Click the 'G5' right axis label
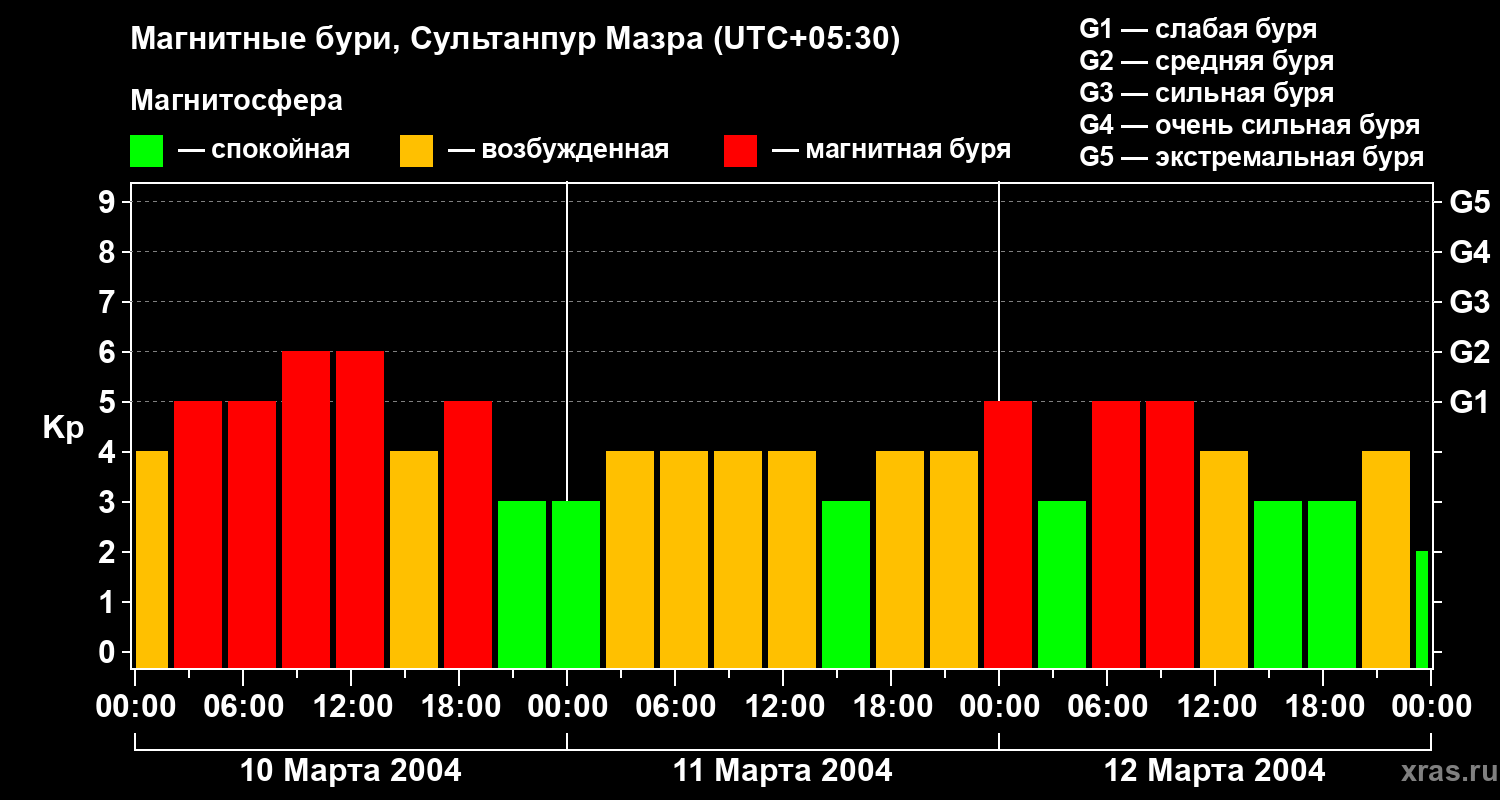 pyautogui.click(x=1469, y=202)
